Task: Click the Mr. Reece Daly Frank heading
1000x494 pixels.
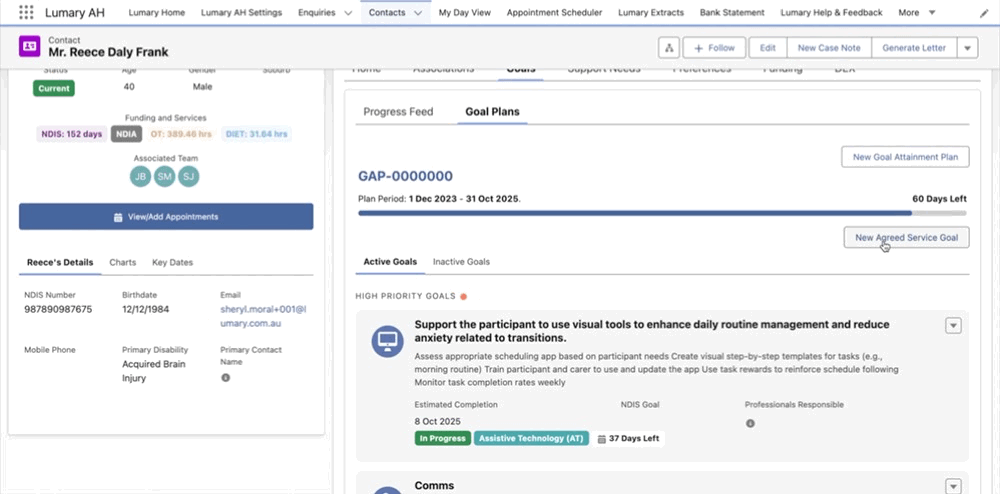Action: point(108,52)
